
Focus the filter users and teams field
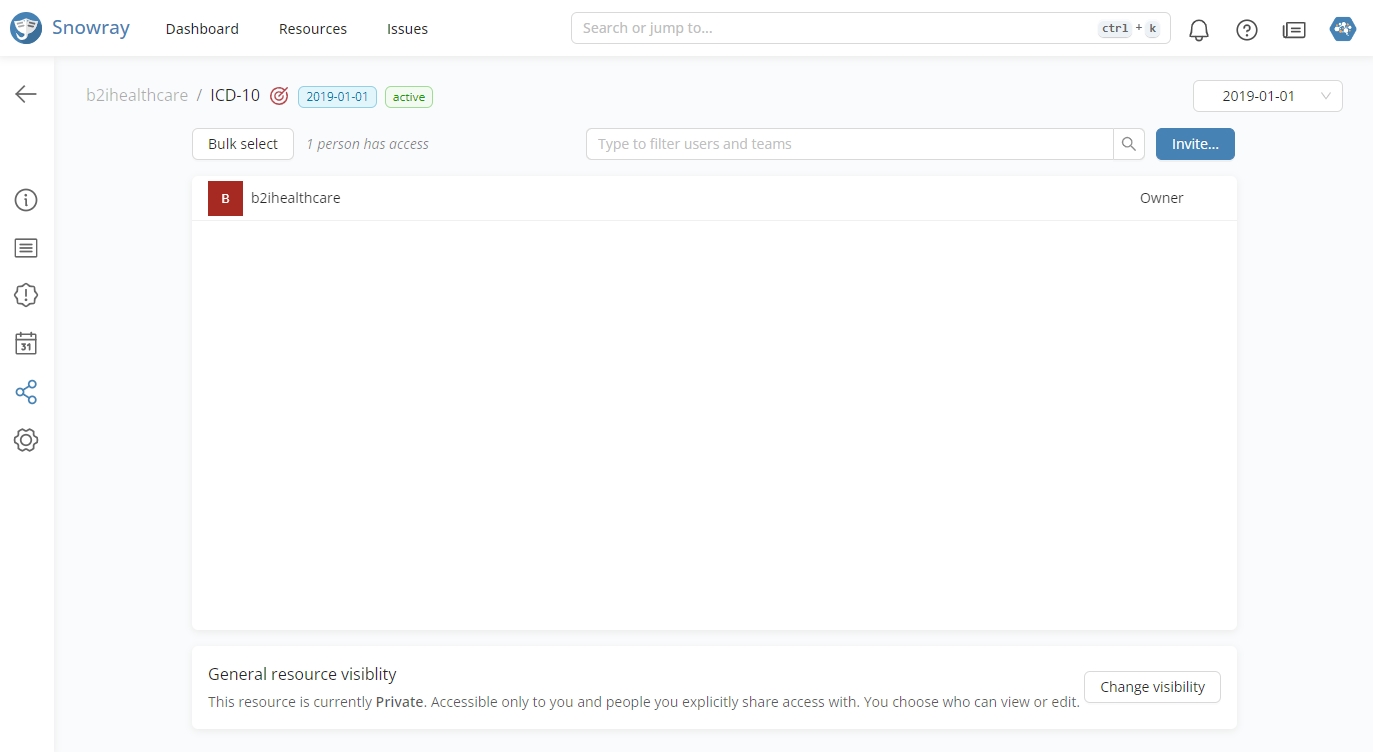coord(849,144)
